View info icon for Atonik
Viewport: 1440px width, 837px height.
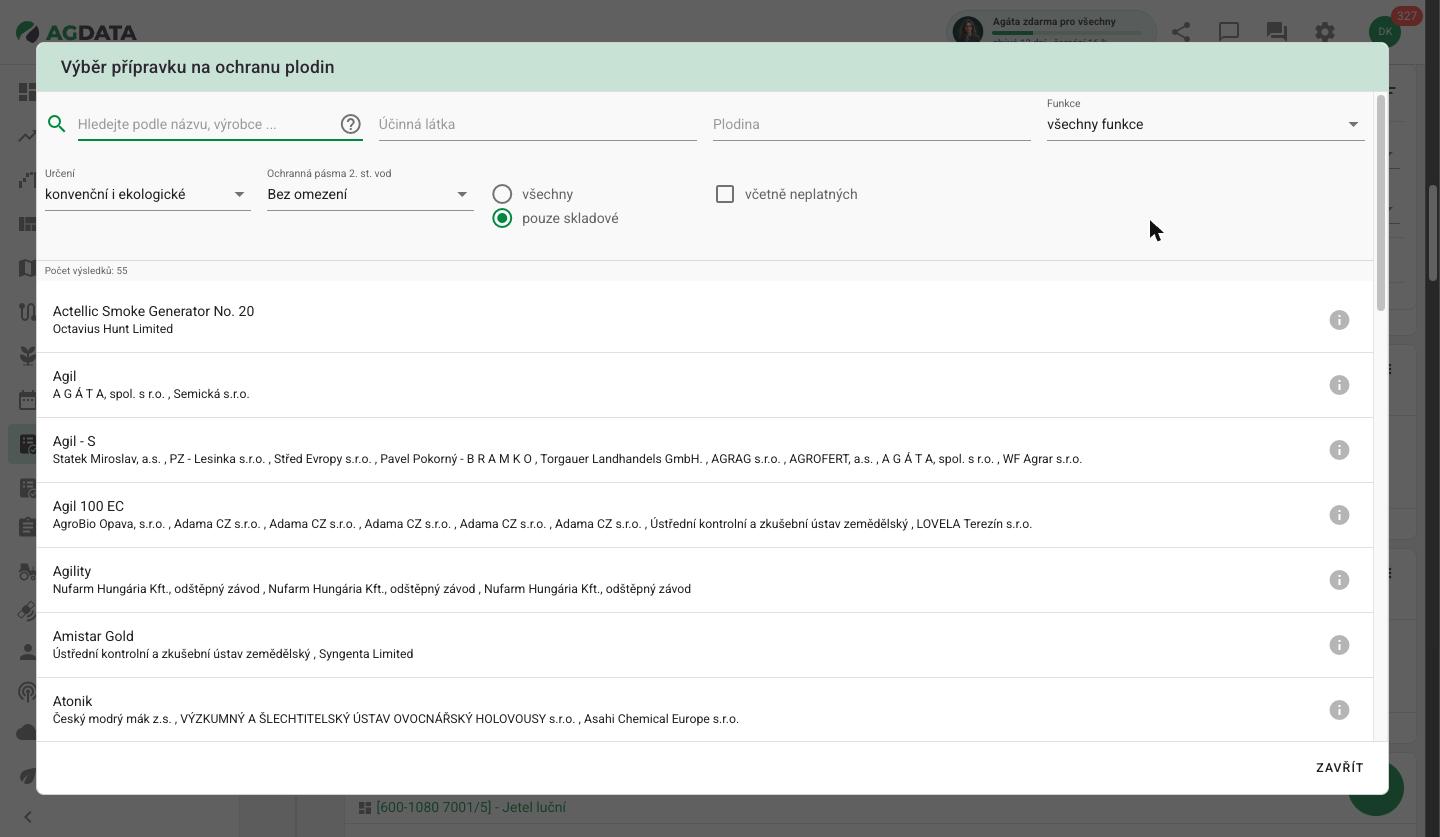1339,710
